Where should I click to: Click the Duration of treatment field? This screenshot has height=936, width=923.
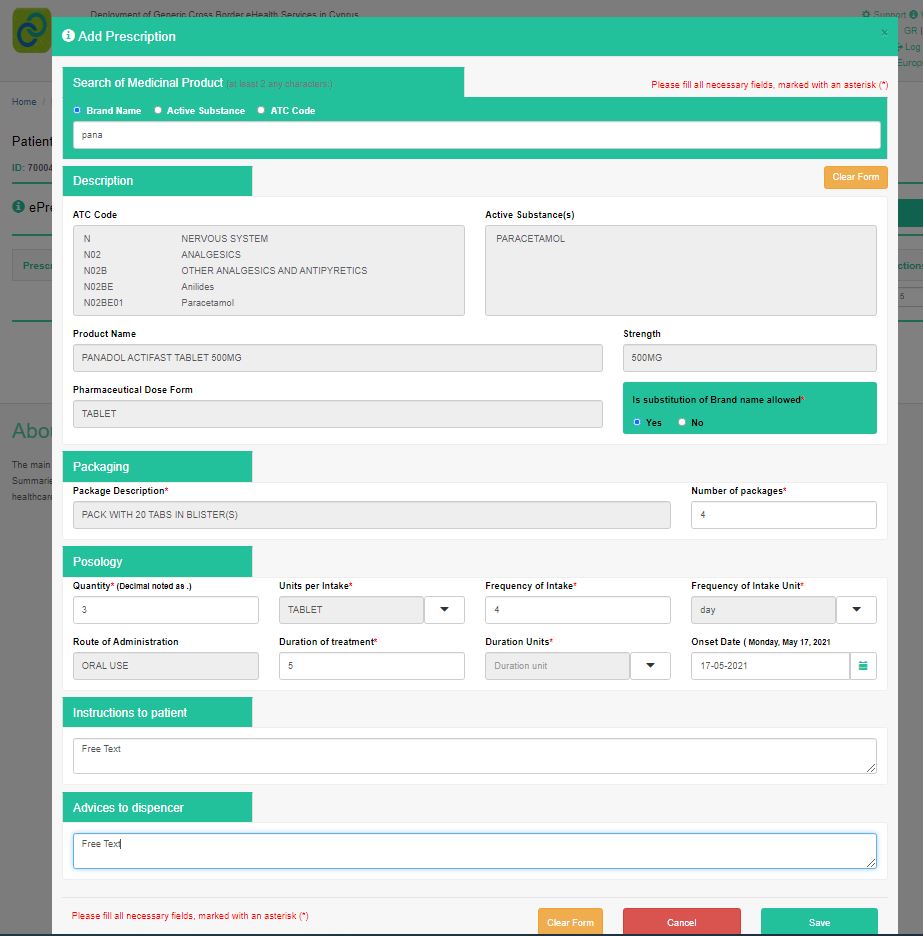click(x=371, y=666)
